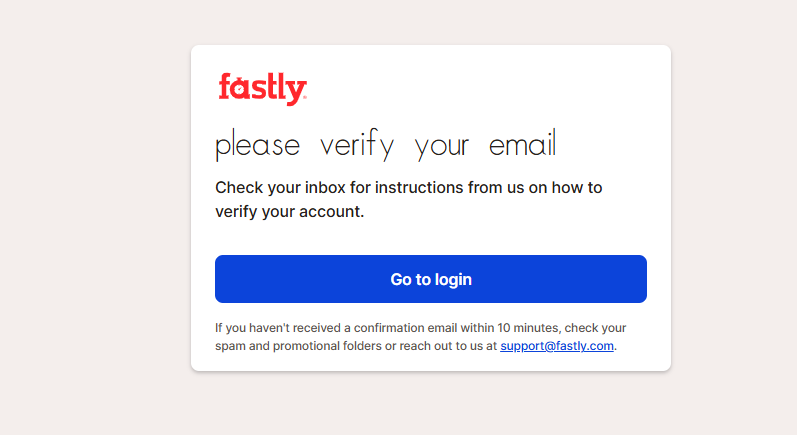Click the 'verify your account.' line
Screen dimensions: 797x435
point(290,211)
